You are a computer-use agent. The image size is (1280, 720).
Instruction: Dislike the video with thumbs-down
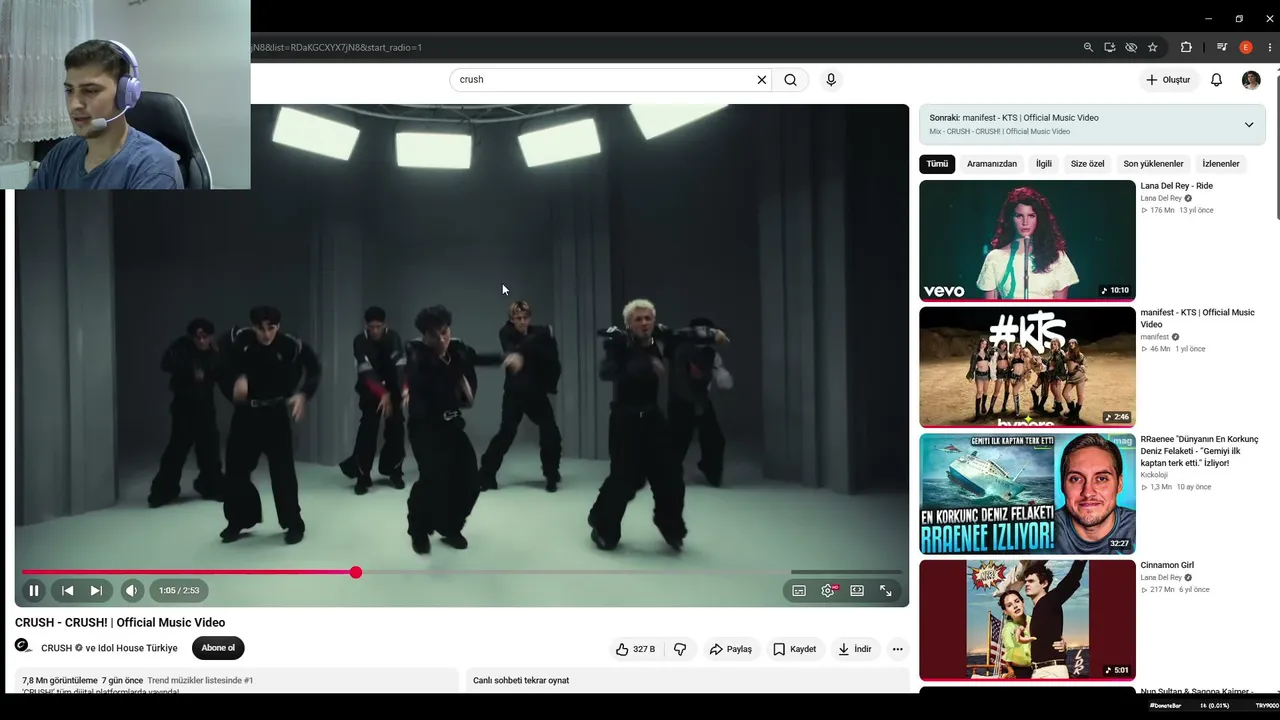(x=680, y=649)
